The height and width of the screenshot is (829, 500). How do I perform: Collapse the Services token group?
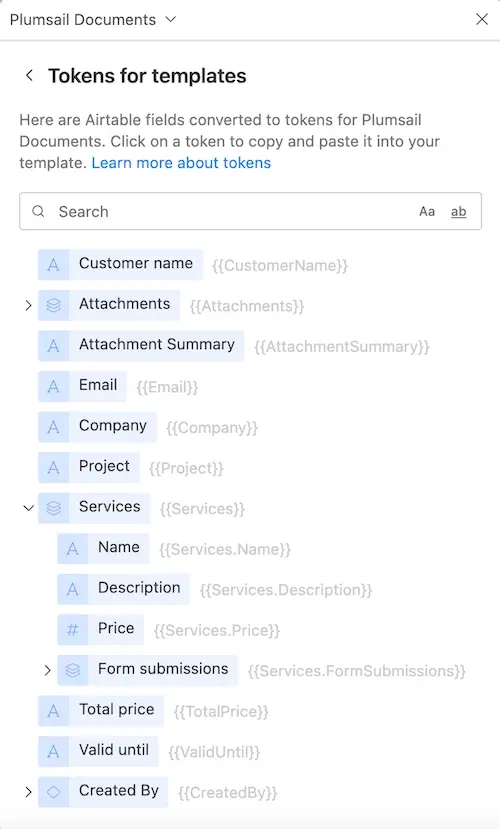[29, 508]
